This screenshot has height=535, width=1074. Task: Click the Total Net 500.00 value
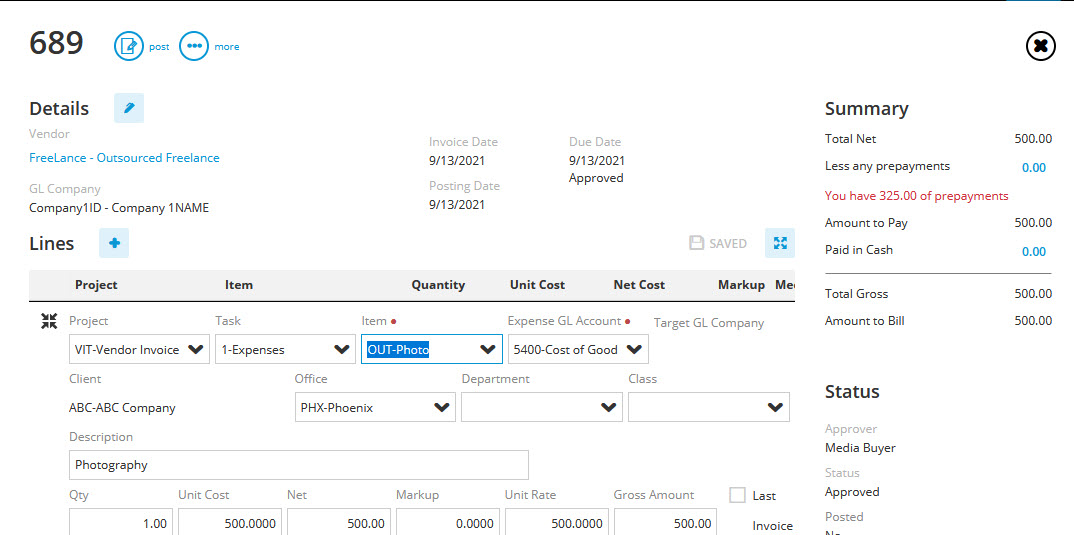1033,139
